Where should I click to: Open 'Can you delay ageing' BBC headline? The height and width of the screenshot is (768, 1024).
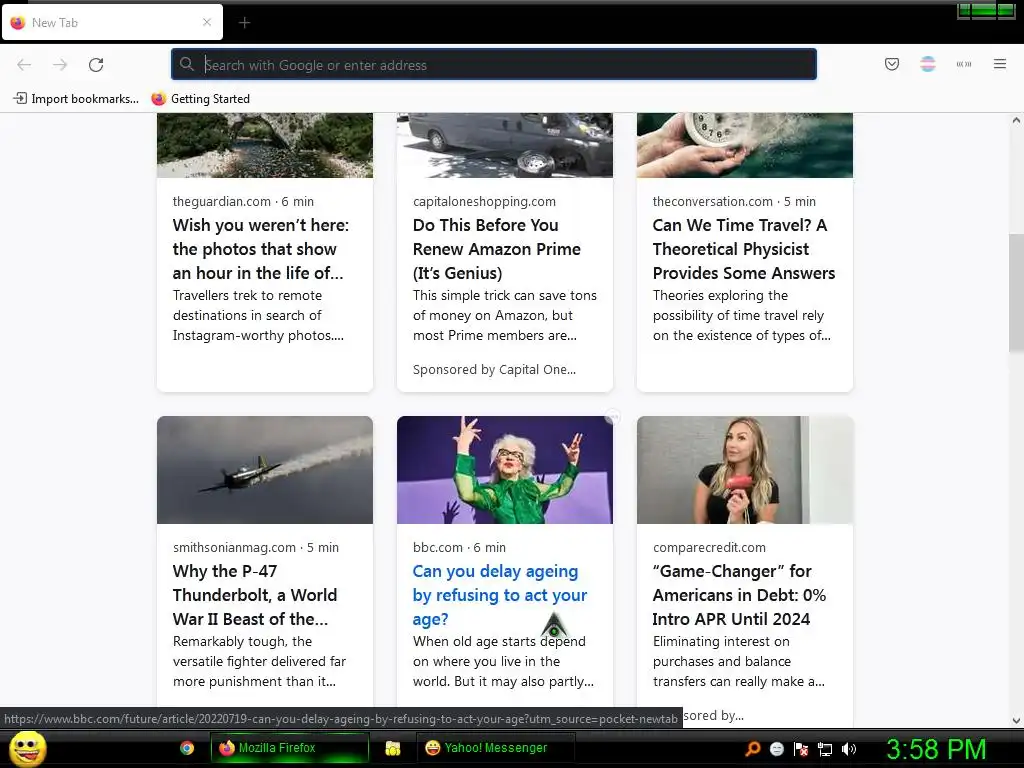[x=500, y=595]
